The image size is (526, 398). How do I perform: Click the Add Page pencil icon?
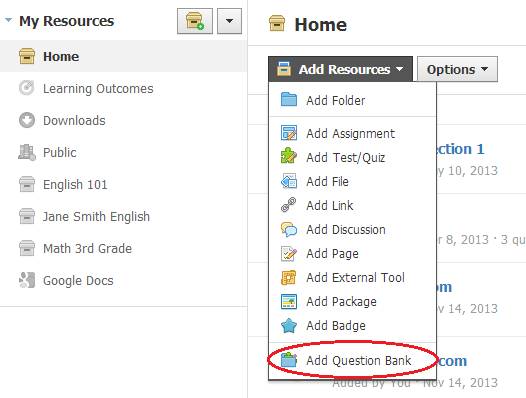(289, 253)
